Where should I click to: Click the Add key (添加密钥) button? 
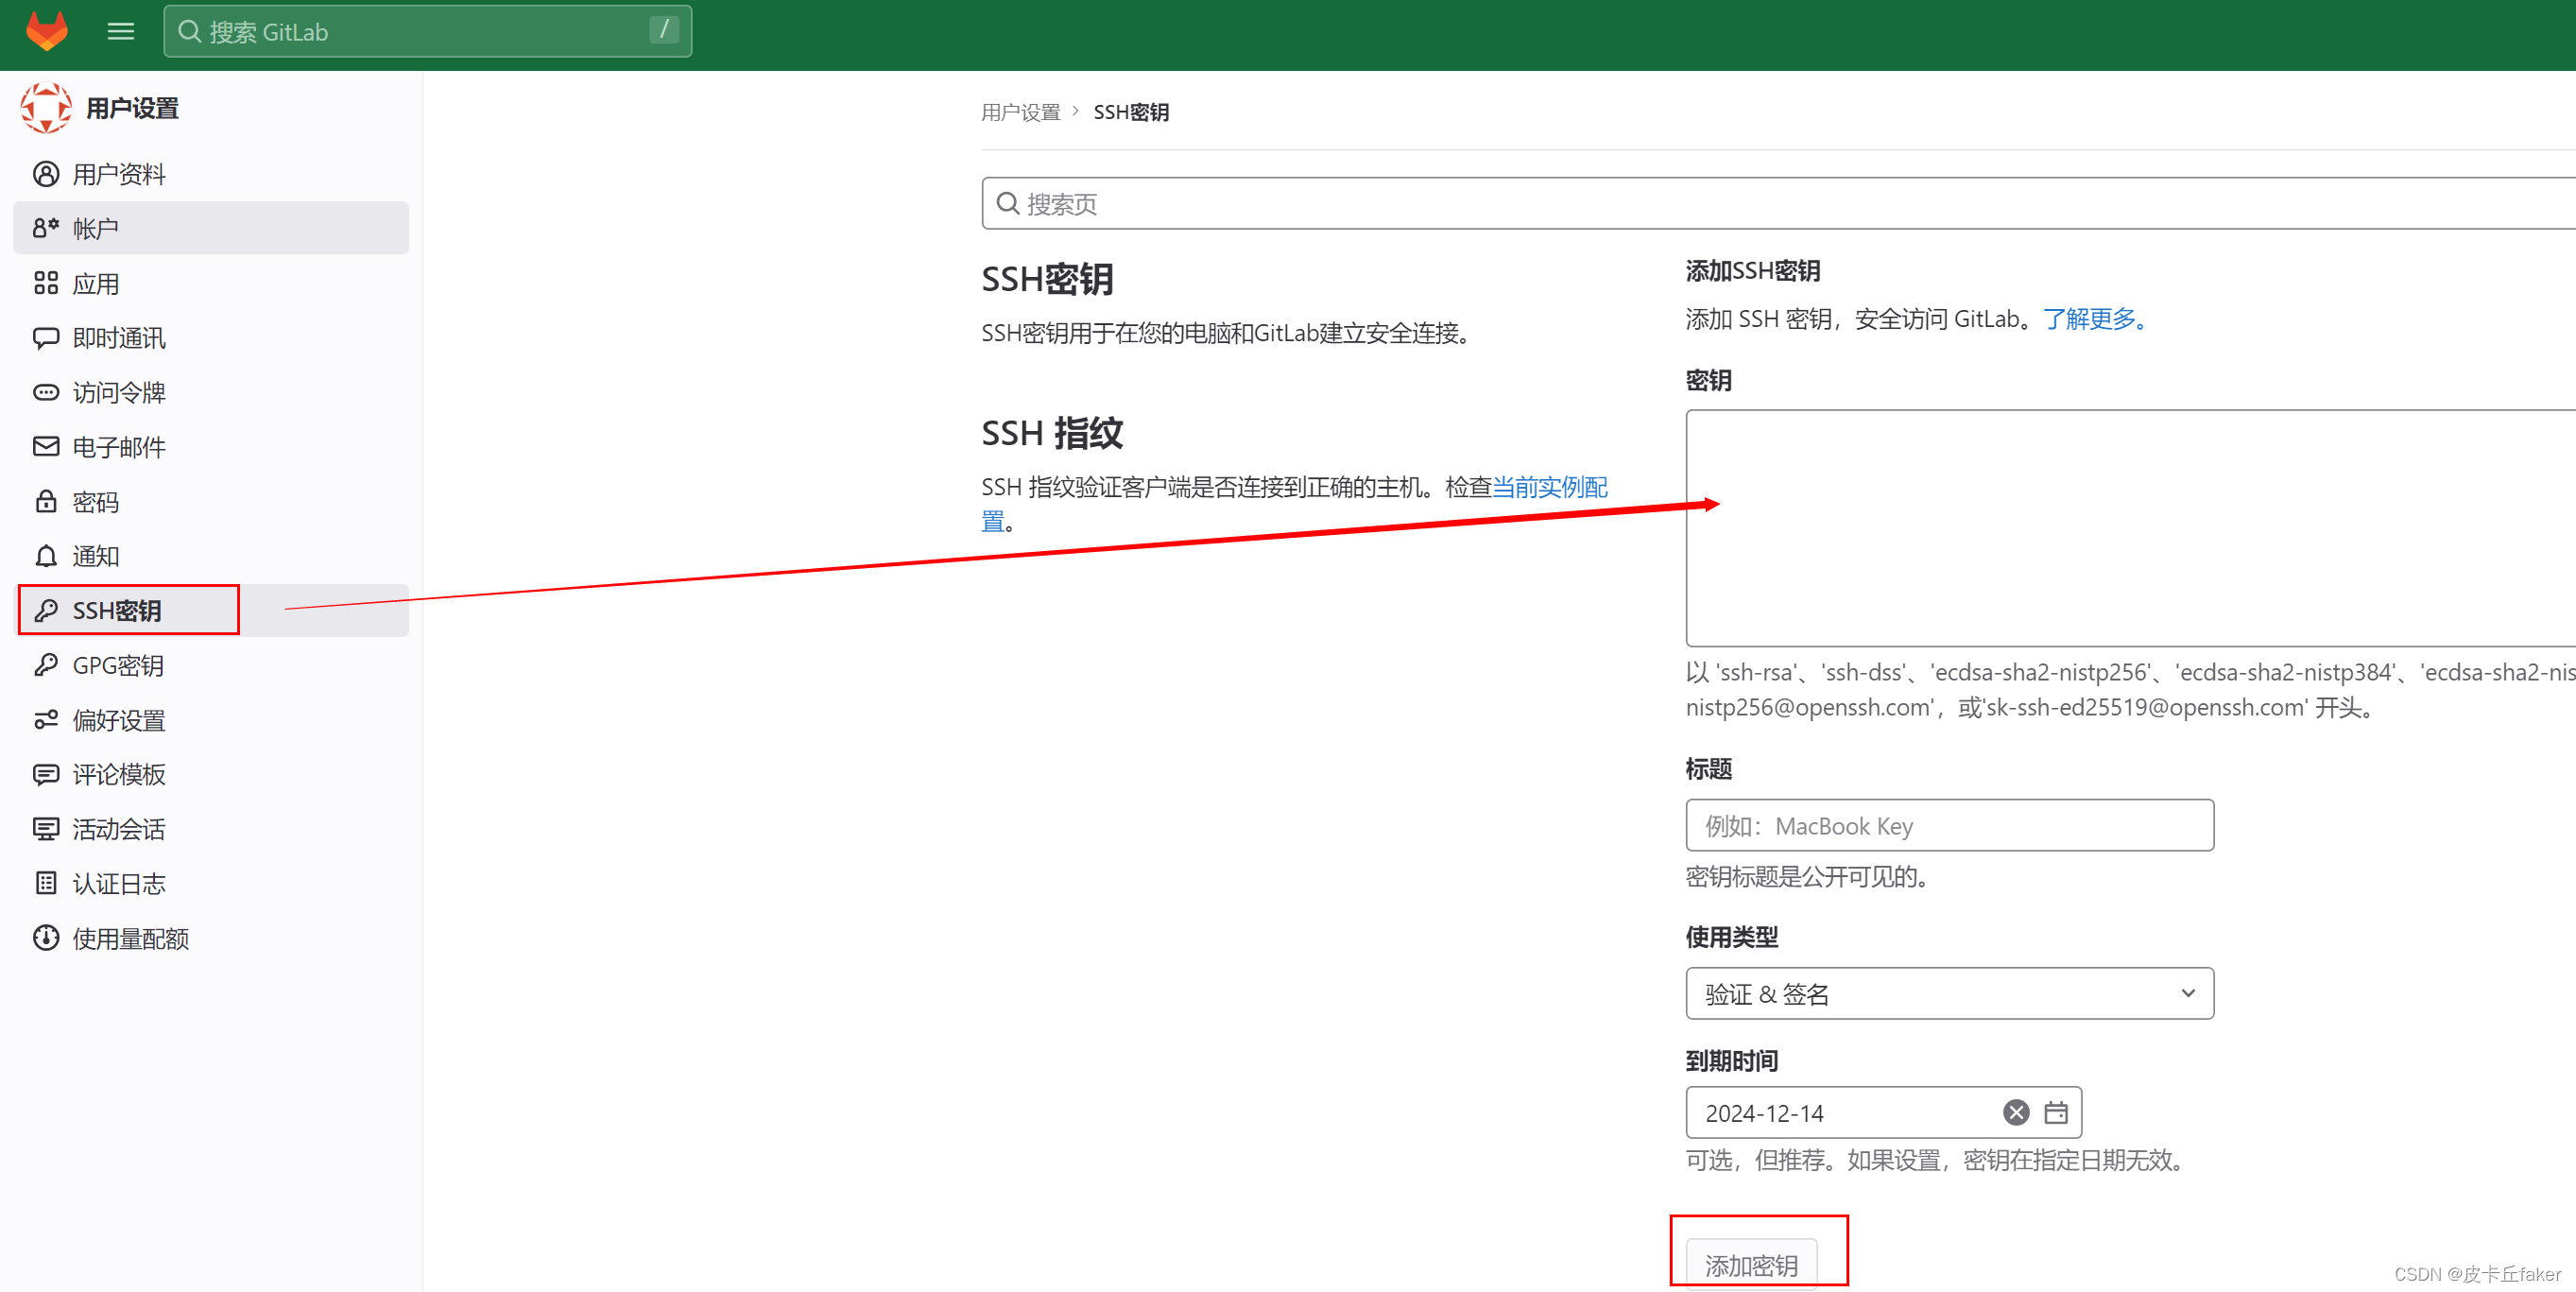[x=1750, y=1264]
